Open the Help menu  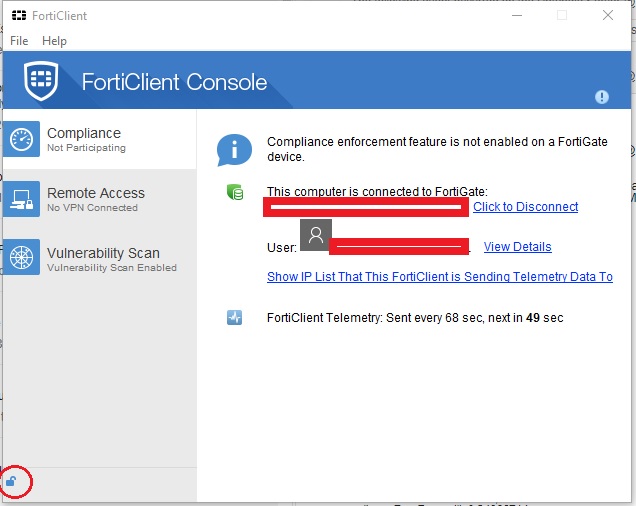(54, 41)
